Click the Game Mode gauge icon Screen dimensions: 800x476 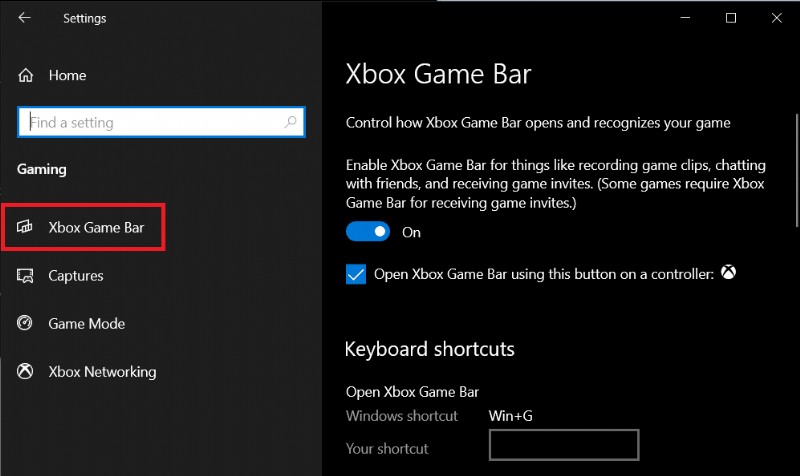click(x=24, y=323)
